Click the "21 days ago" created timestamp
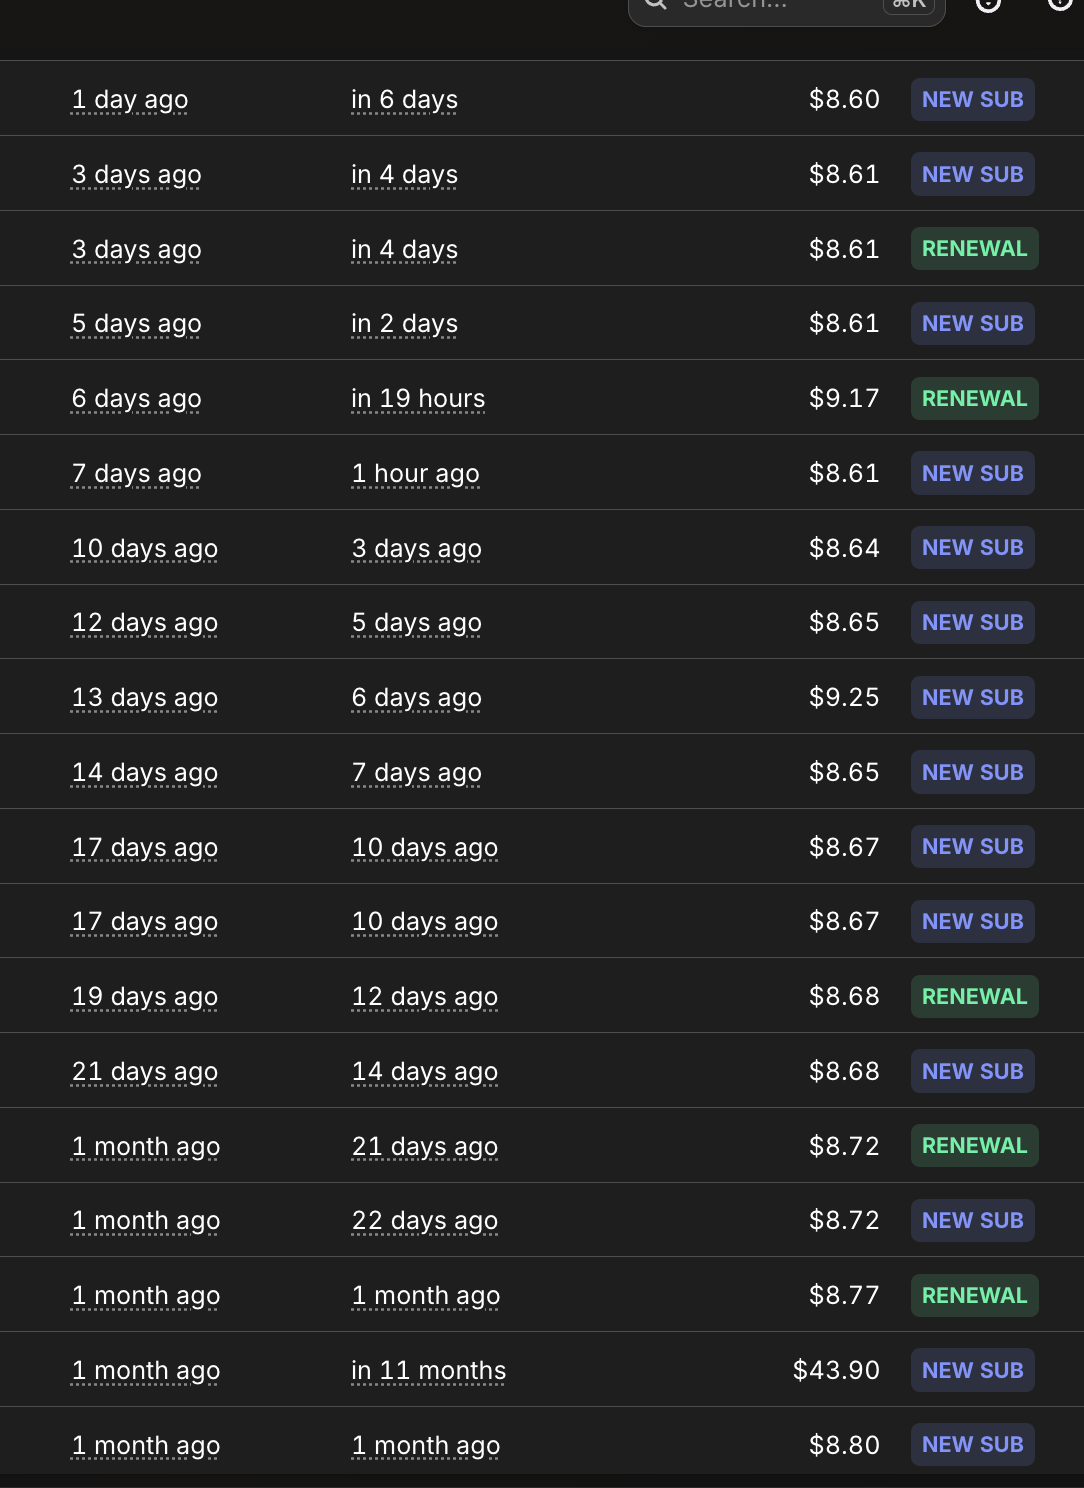This screenshot has width=1084, height=1488. 144,1072
